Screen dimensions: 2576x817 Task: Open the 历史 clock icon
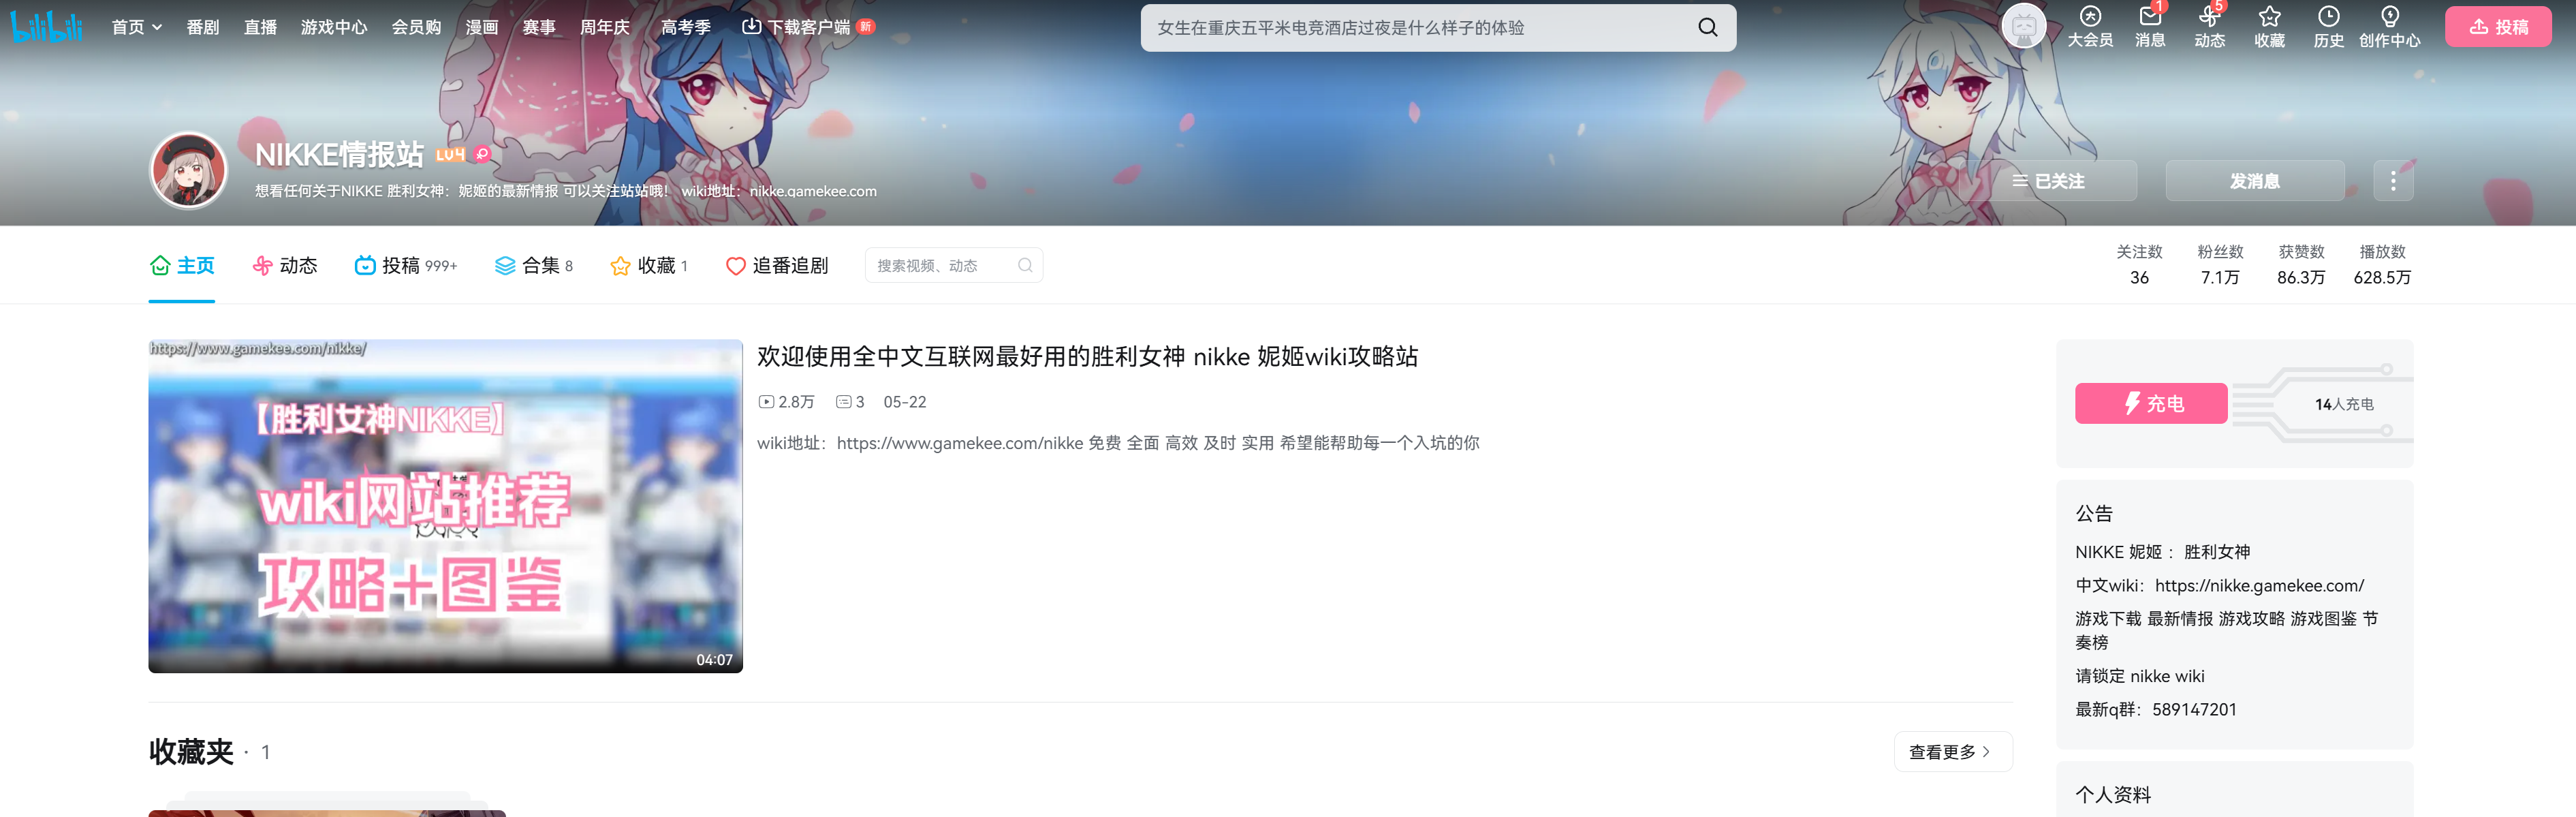[x=2328, y=16]
